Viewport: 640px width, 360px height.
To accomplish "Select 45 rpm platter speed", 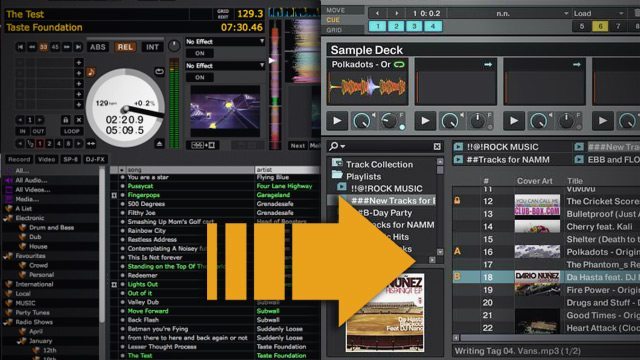I will pos(55,47).
